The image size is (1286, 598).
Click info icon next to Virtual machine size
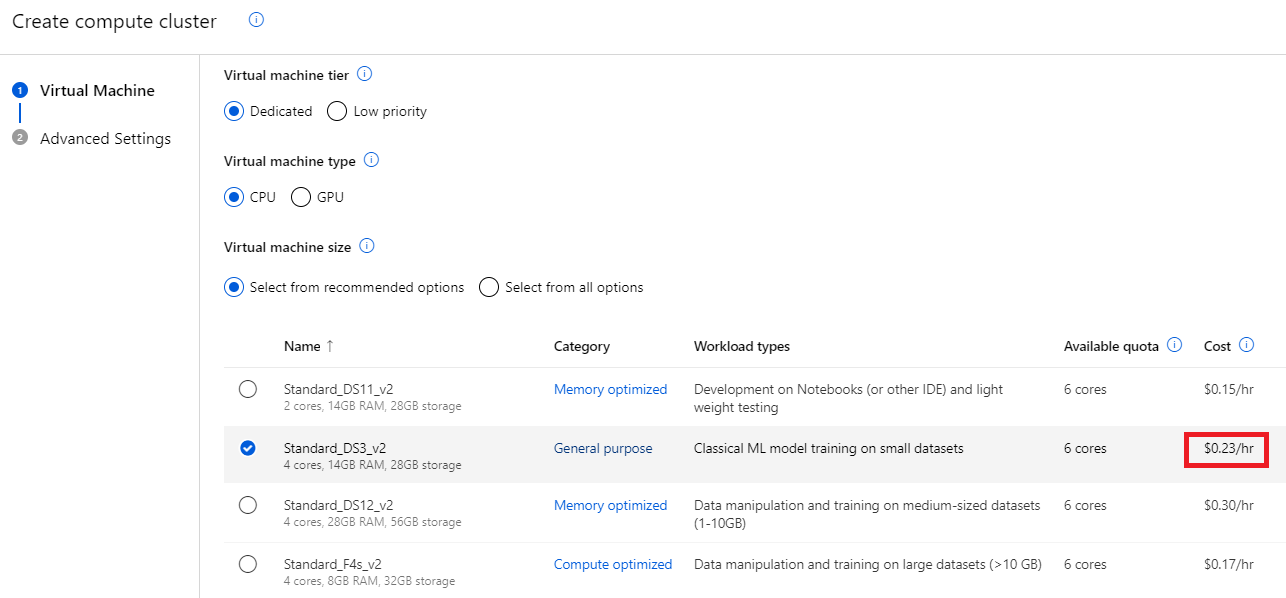point(367,246)
